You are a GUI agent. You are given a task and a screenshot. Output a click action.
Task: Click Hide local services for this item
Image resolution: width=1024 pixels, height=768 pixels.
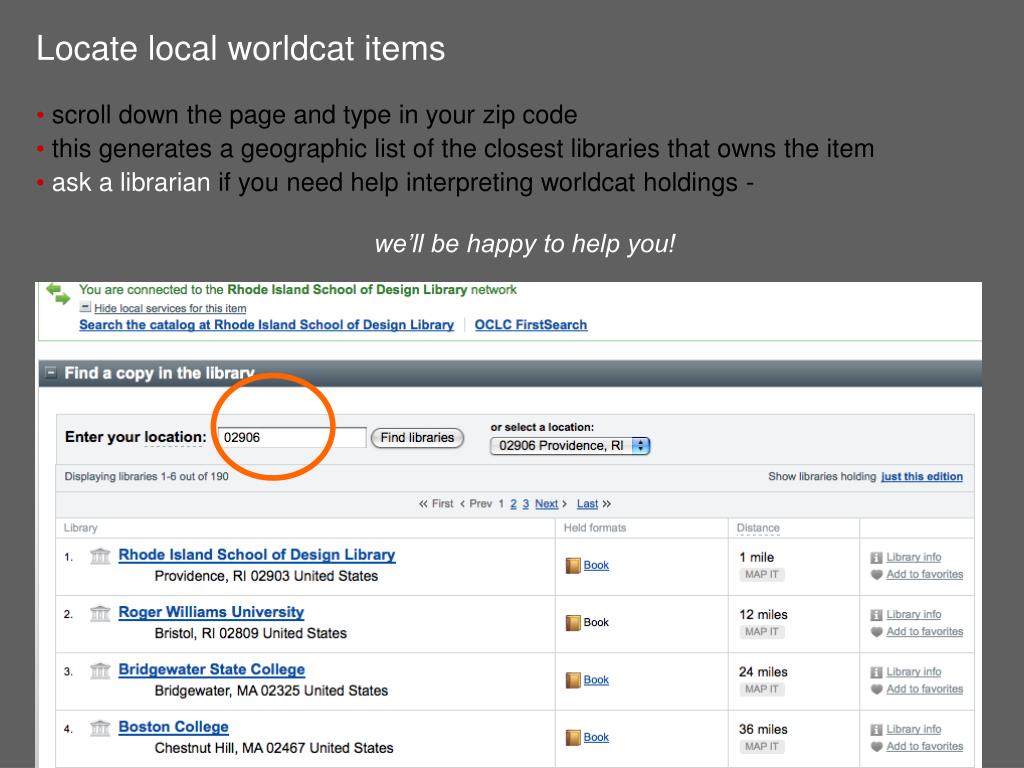[x=170, y=308]
